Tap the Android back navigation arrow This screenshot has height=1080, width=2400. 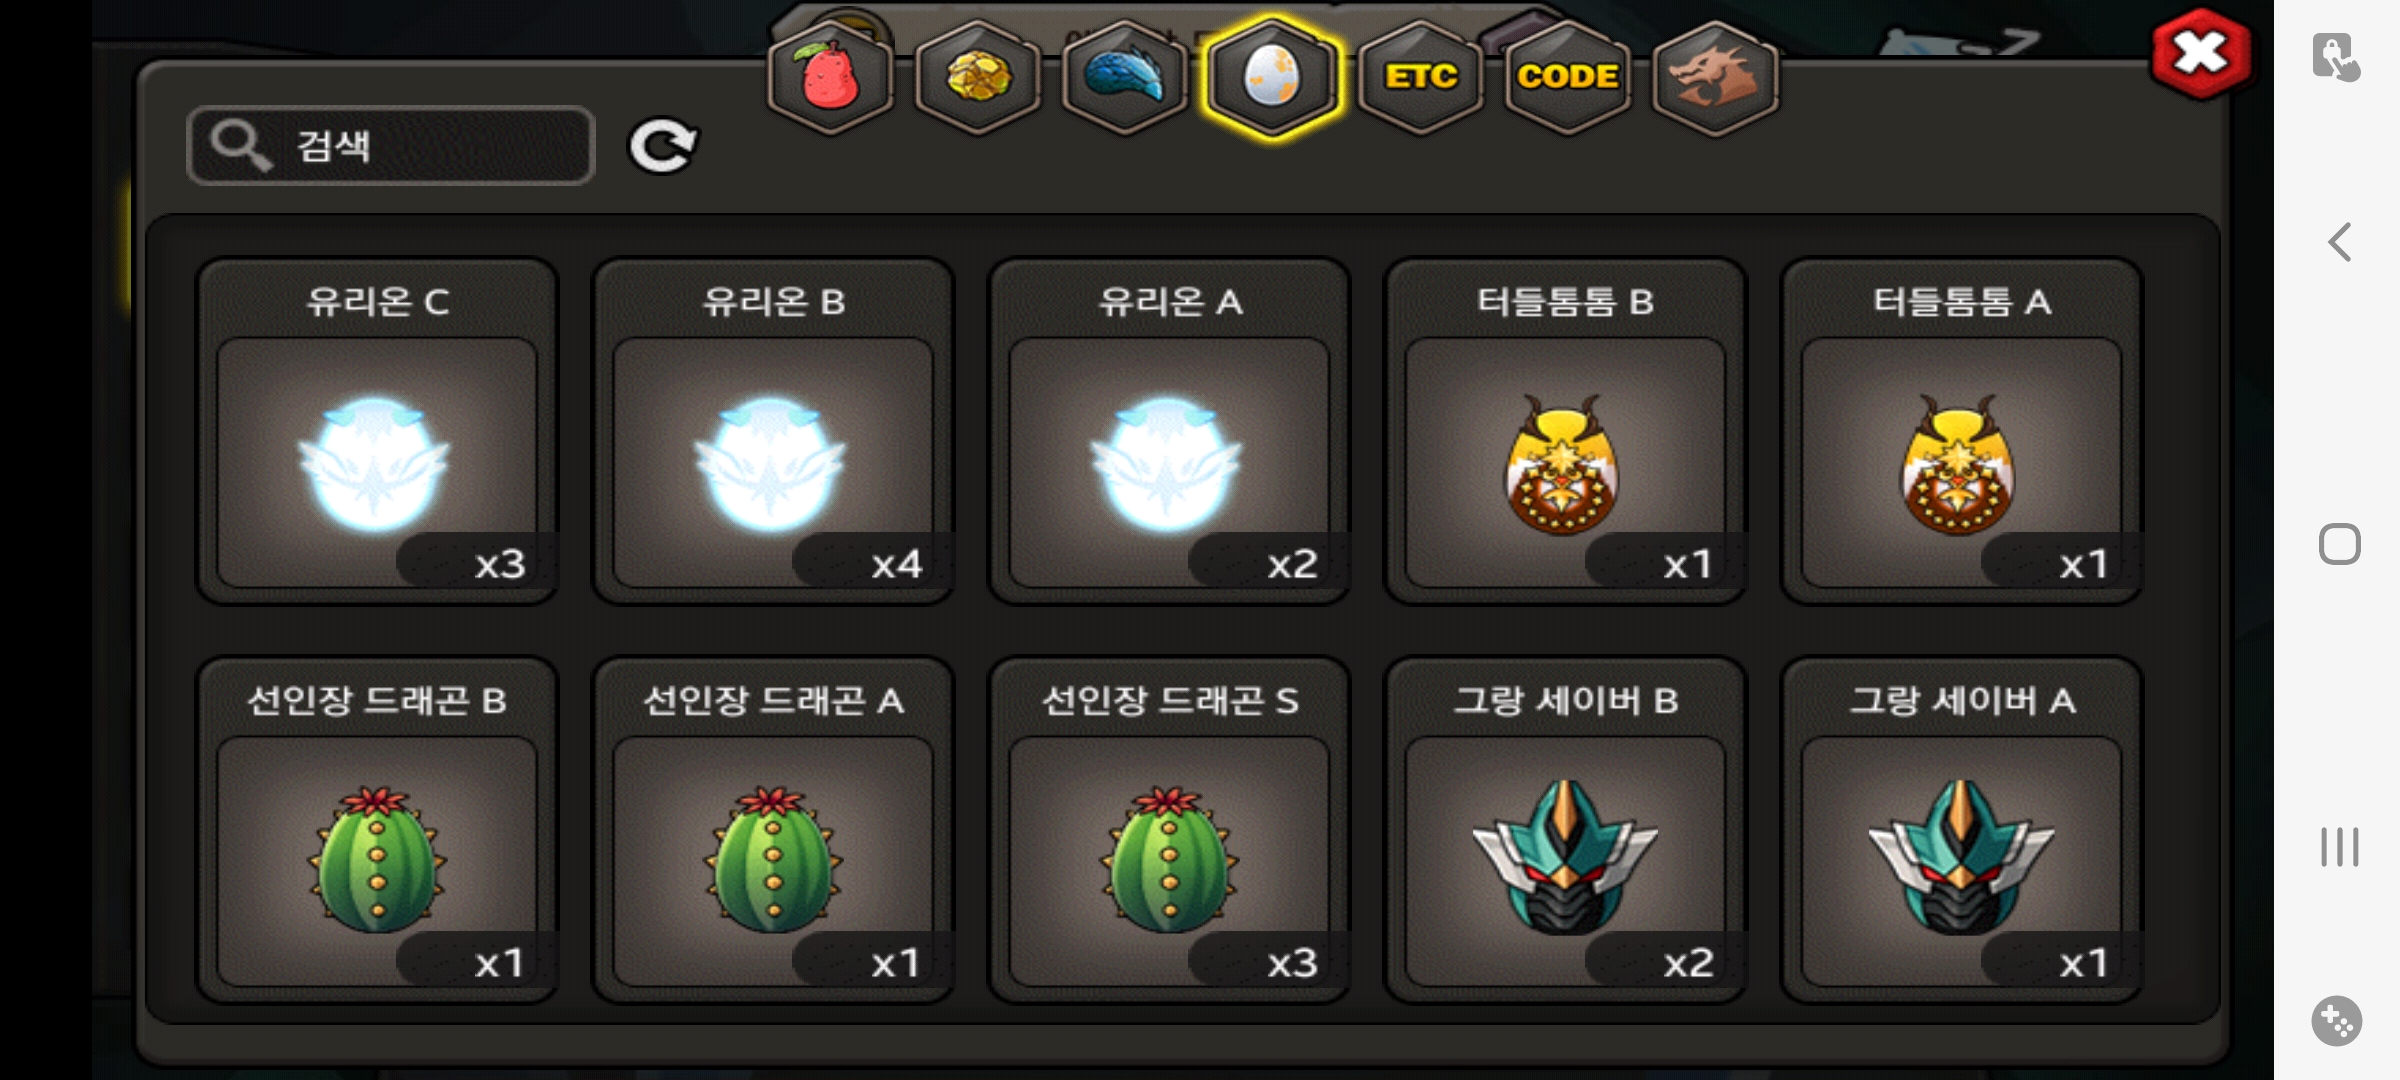(2339, 242)
